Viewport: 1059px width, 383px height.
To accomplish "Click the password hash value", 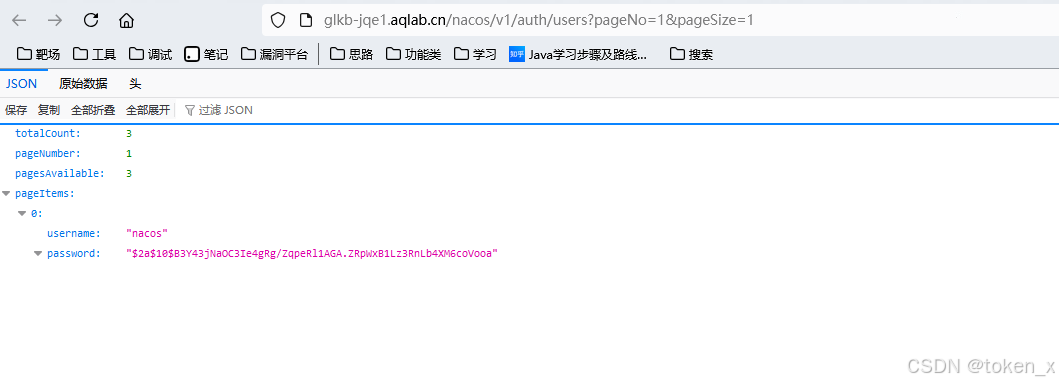I will click(311, 254).
